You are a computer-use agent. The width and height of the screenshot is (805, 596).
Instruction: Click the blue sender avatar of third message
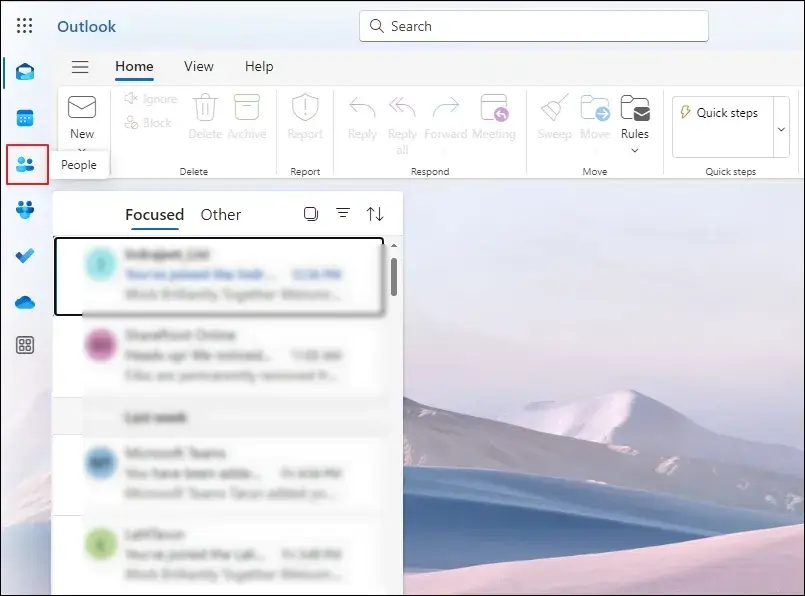(100, 463)
